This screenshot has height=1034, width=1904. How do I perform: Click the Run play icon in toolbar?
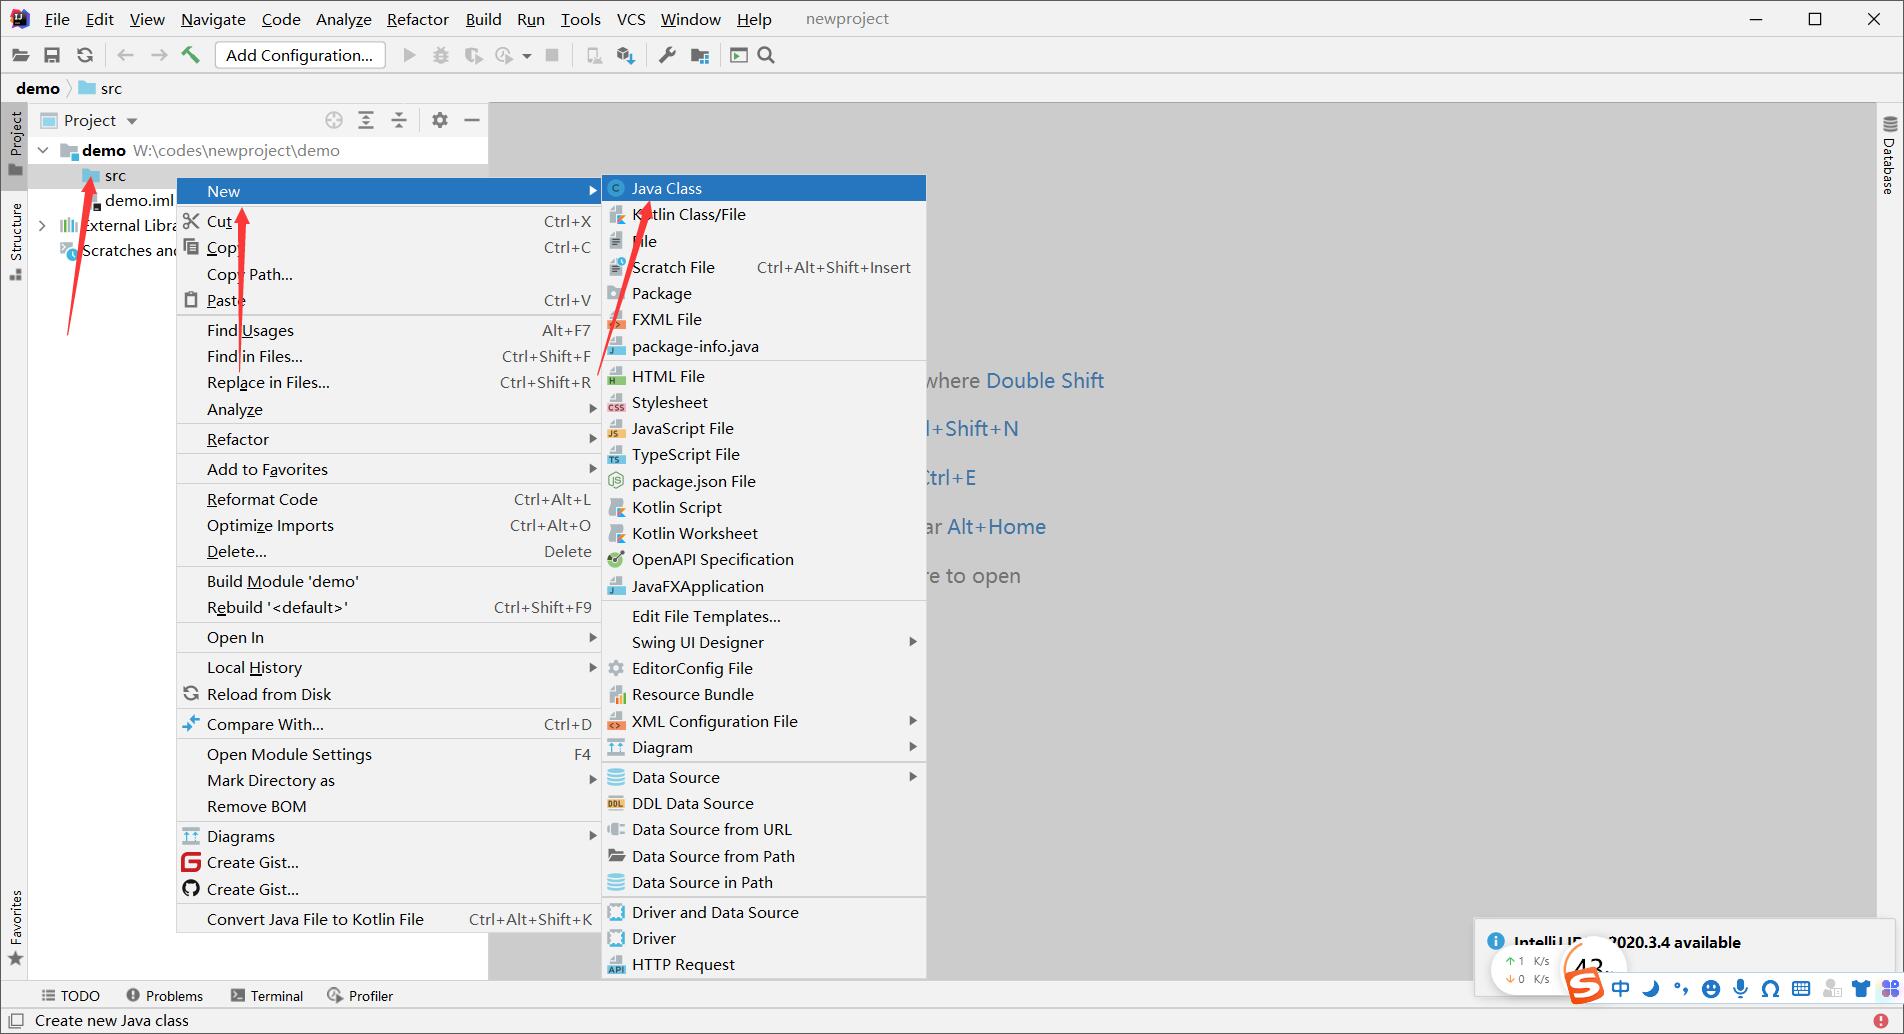[409, 56]
